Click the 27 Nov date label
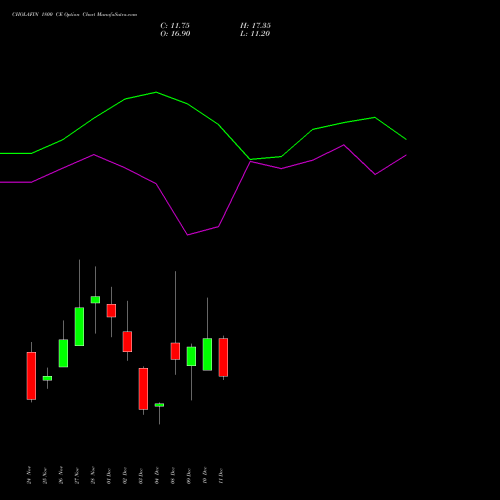Screen dimensions: 500x500 click(x=77, y=475)
